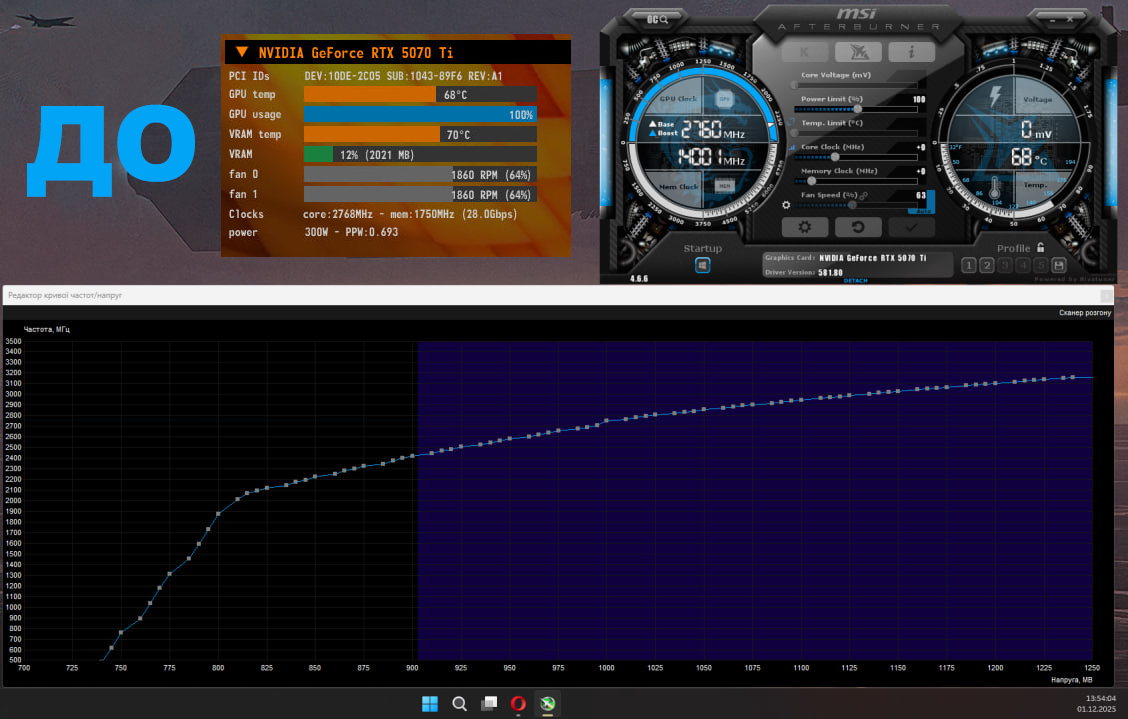Viewport: 1128px width, 719px height.
Task: Expand the NVIDIA GeForce RTX 5070 Ti overlay triangle
Action: pos(241,52)
